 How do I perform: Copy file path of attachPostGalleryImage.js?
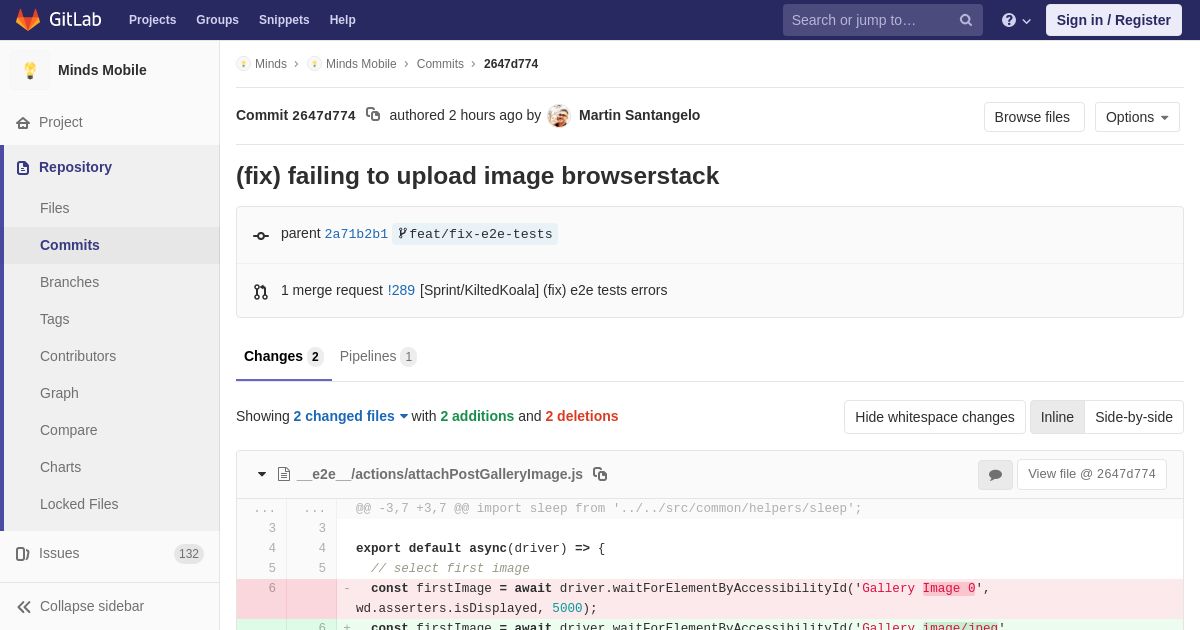click(600, 474)
